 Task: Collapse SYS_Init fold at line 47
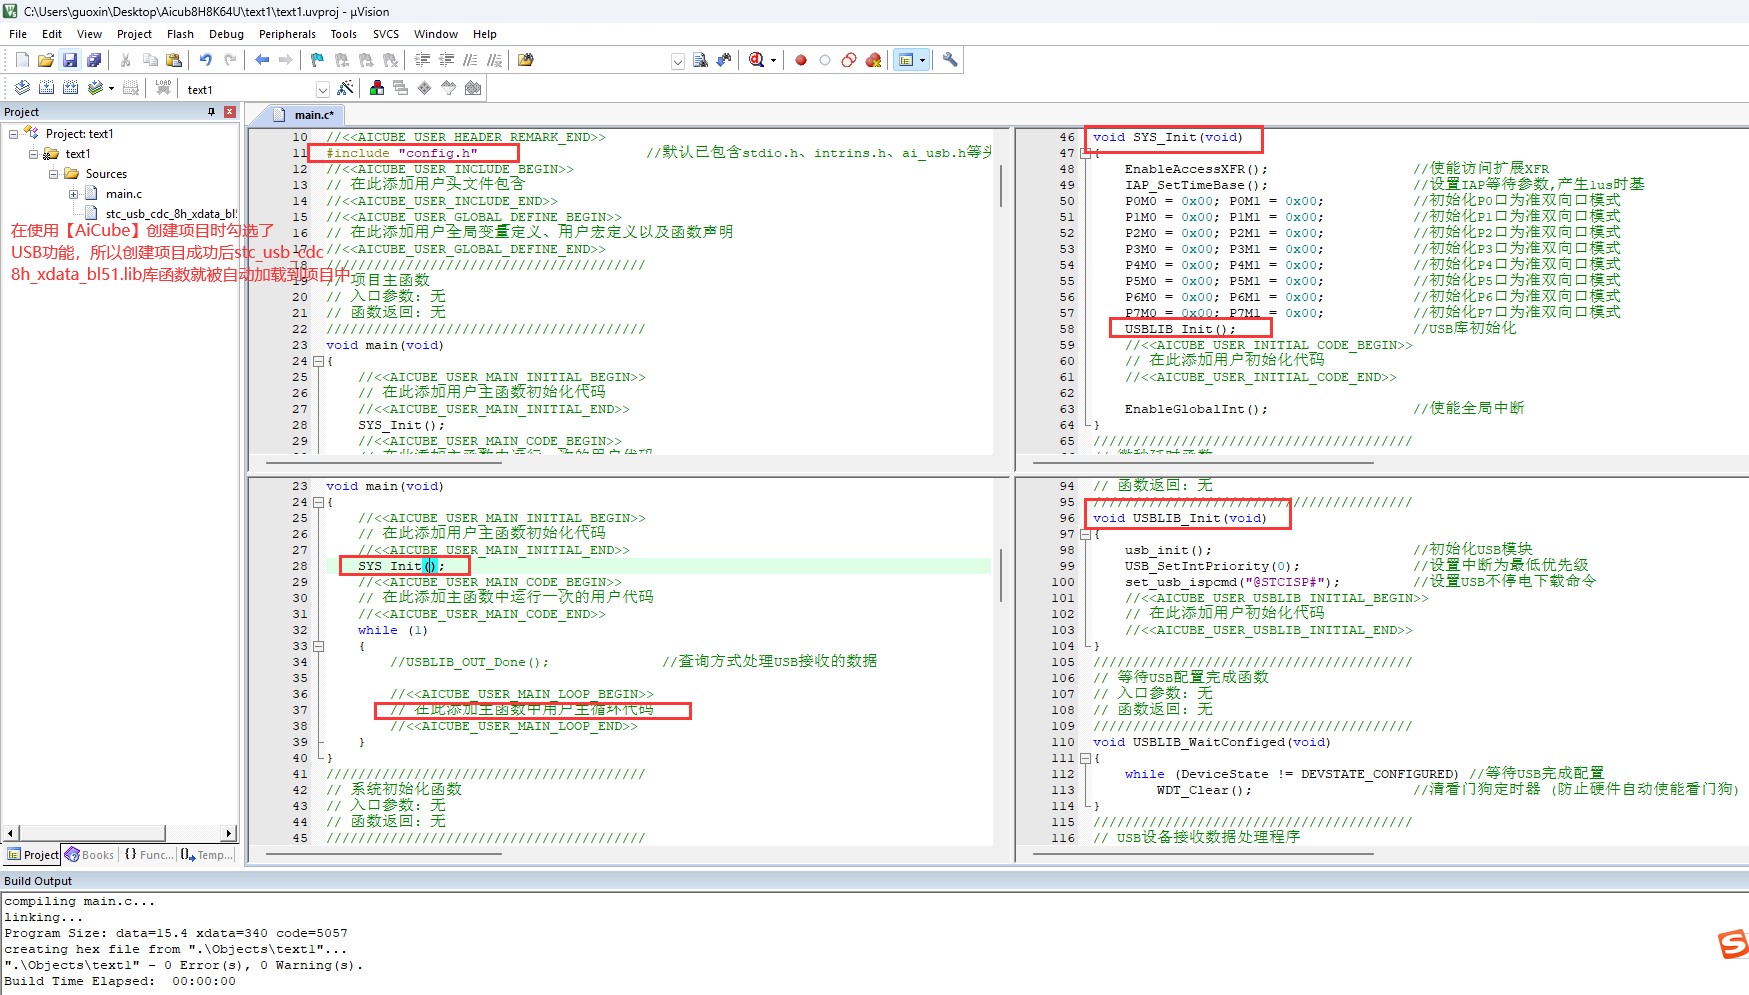pos(1085,153)
